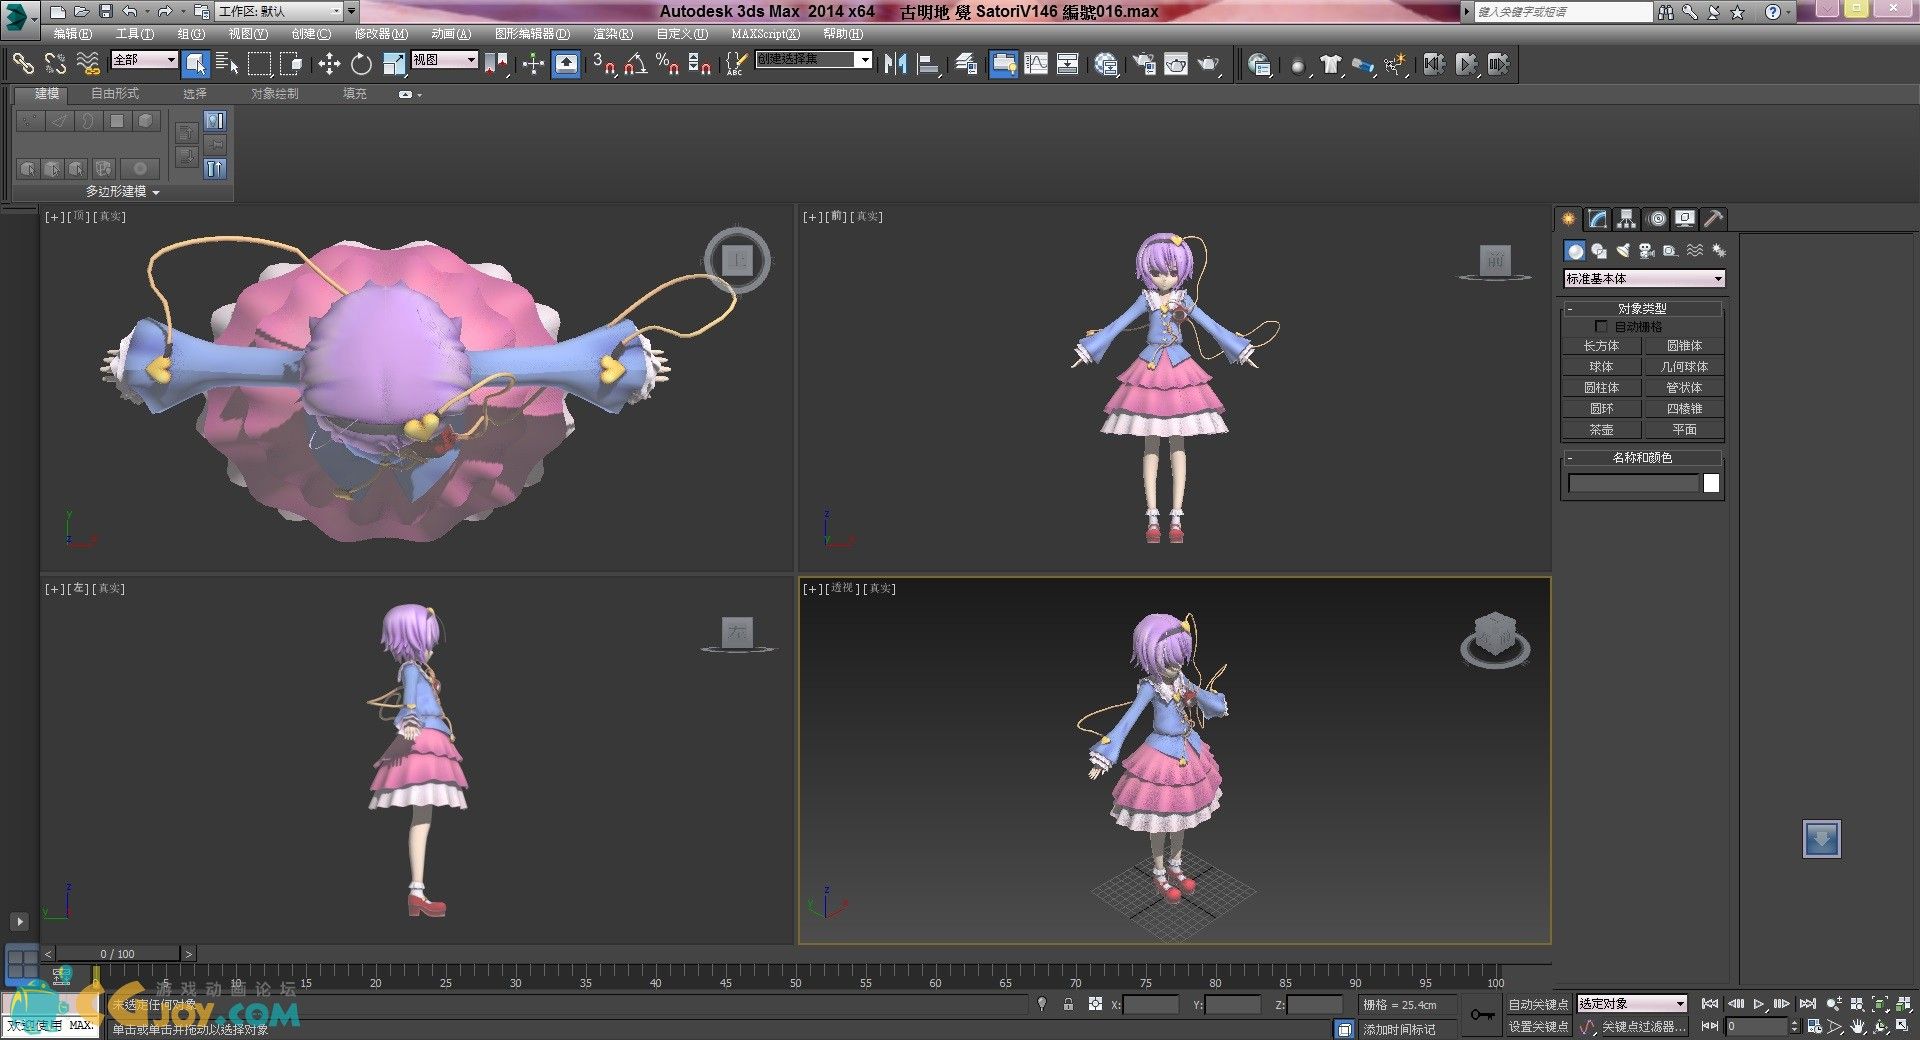Click the Align tool icon
Viewport: 1920px width, 1040px height.
coord(928,64)
